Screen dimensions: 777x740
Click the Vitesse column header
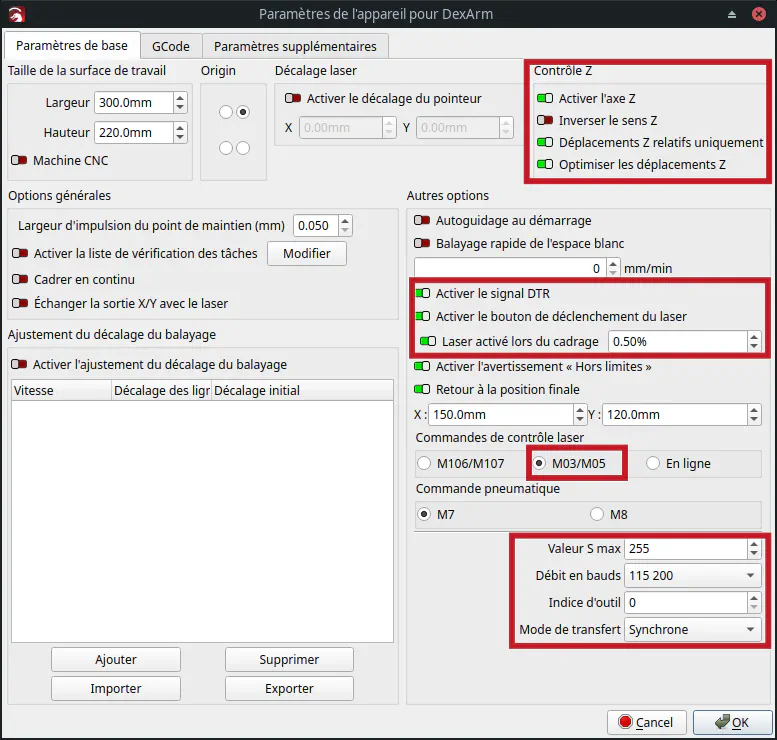click(x=62, y=391)
